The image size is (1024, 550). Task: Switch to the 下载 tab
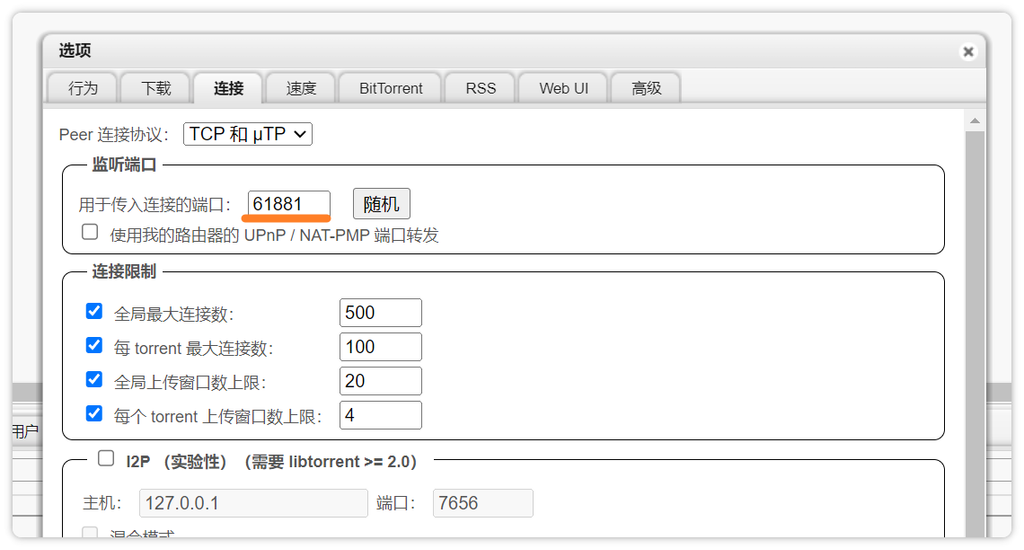click(156, 88)
